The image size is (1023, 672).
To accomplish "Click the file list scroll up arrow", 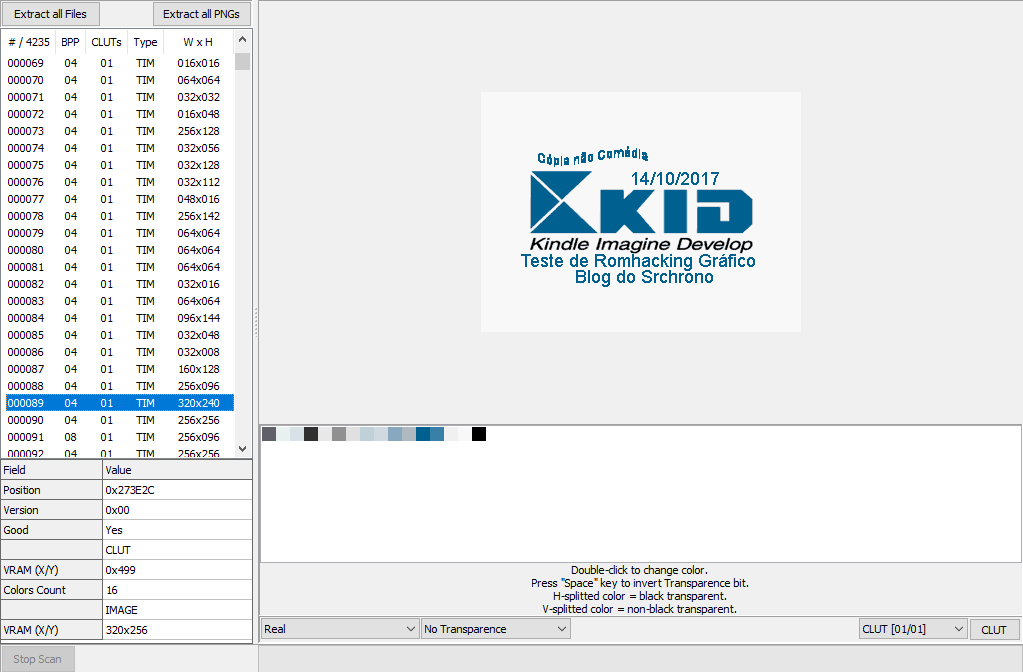I will click(x=242, y=39).
